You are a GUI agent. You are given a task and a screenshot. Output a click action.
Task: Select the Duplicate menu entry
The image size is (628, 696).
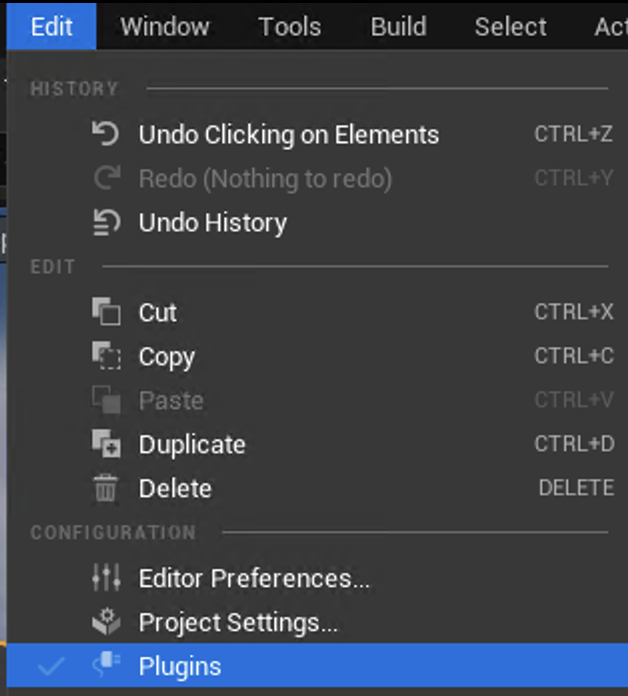point(192,444)
